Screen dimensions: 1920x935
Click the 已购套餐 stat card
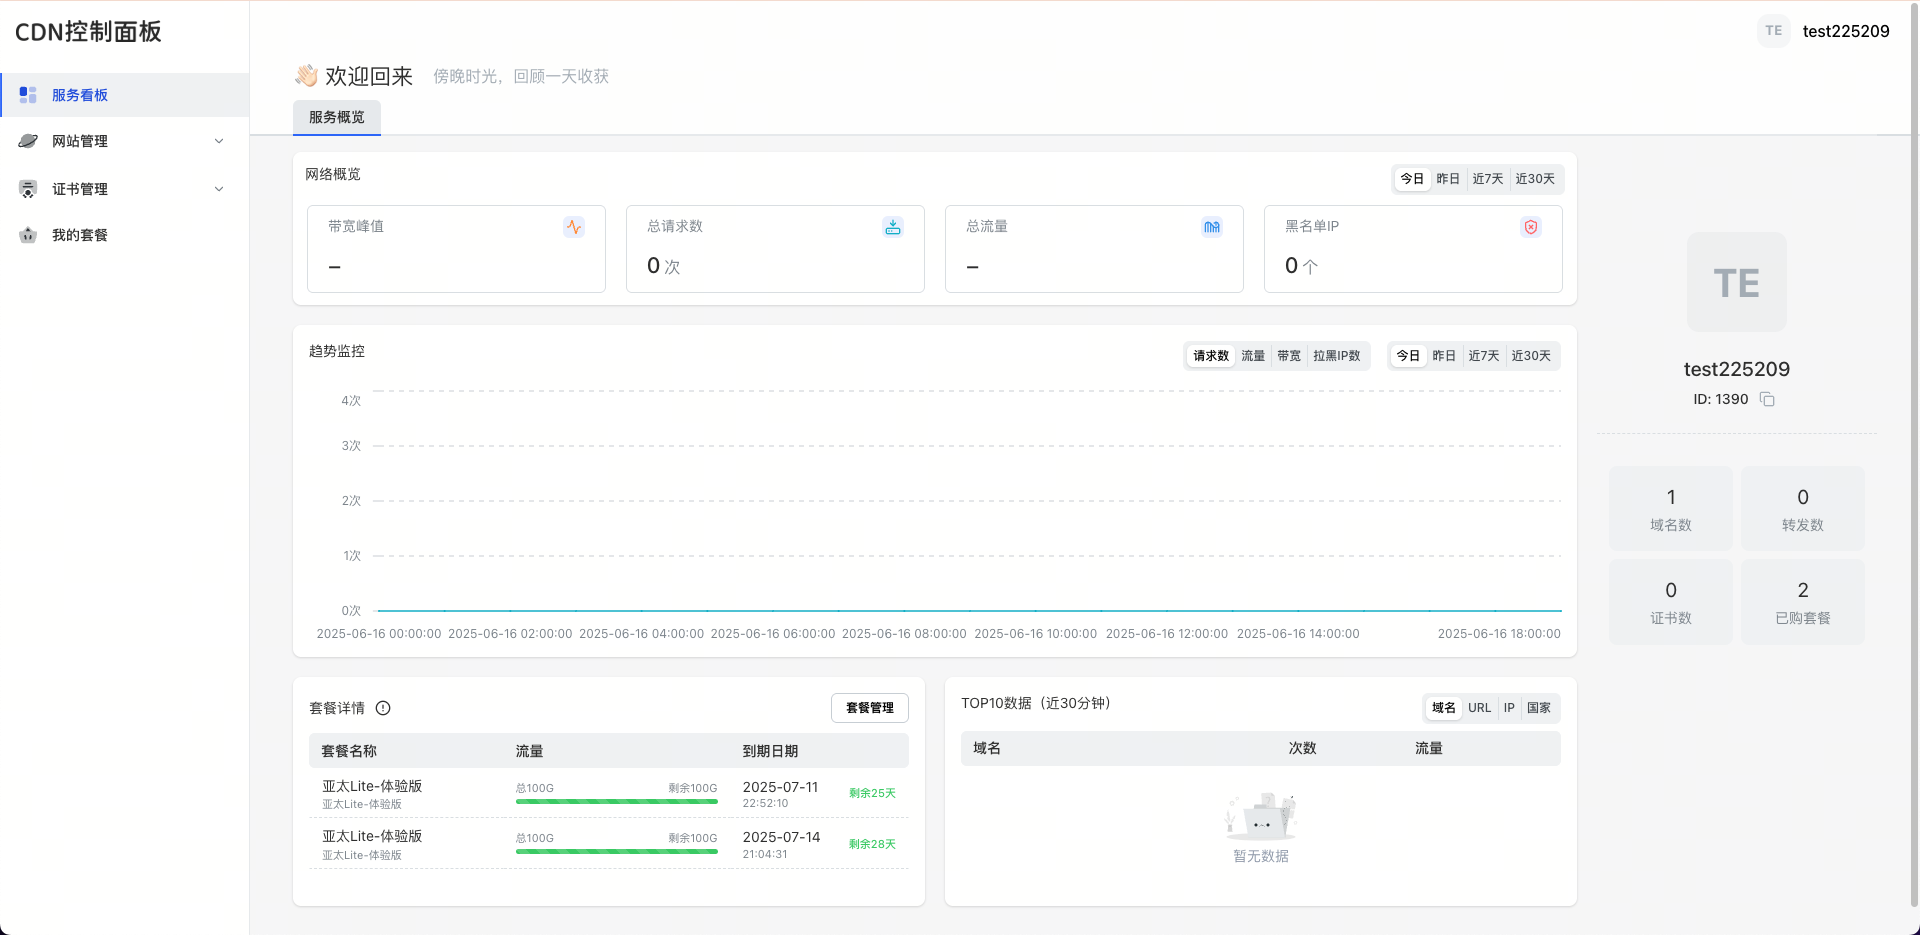tap(1802, 602)
